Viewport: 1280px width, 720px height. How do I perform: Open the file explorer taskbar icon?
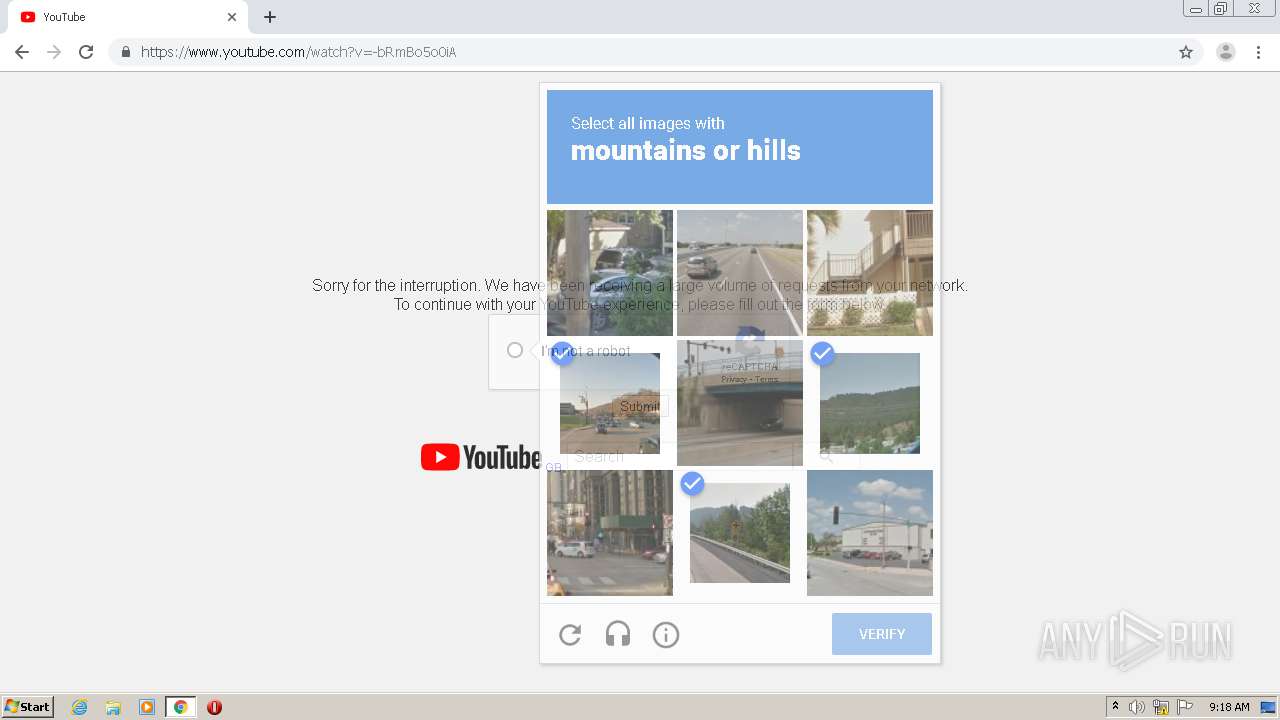(113, 707)
